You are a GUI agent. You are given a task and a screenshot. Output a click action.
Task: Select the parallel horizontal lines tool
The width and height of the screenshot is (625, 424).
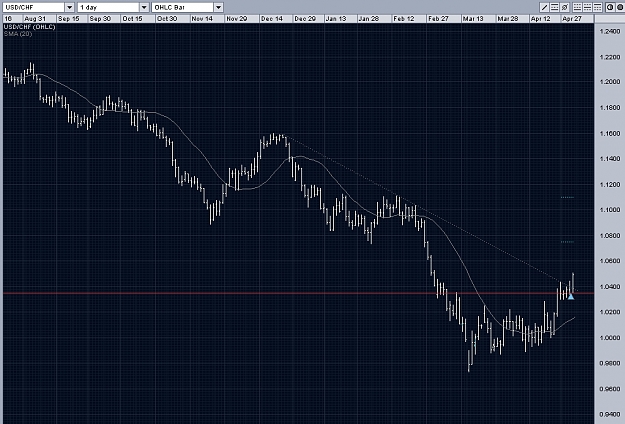coord(554,7)
